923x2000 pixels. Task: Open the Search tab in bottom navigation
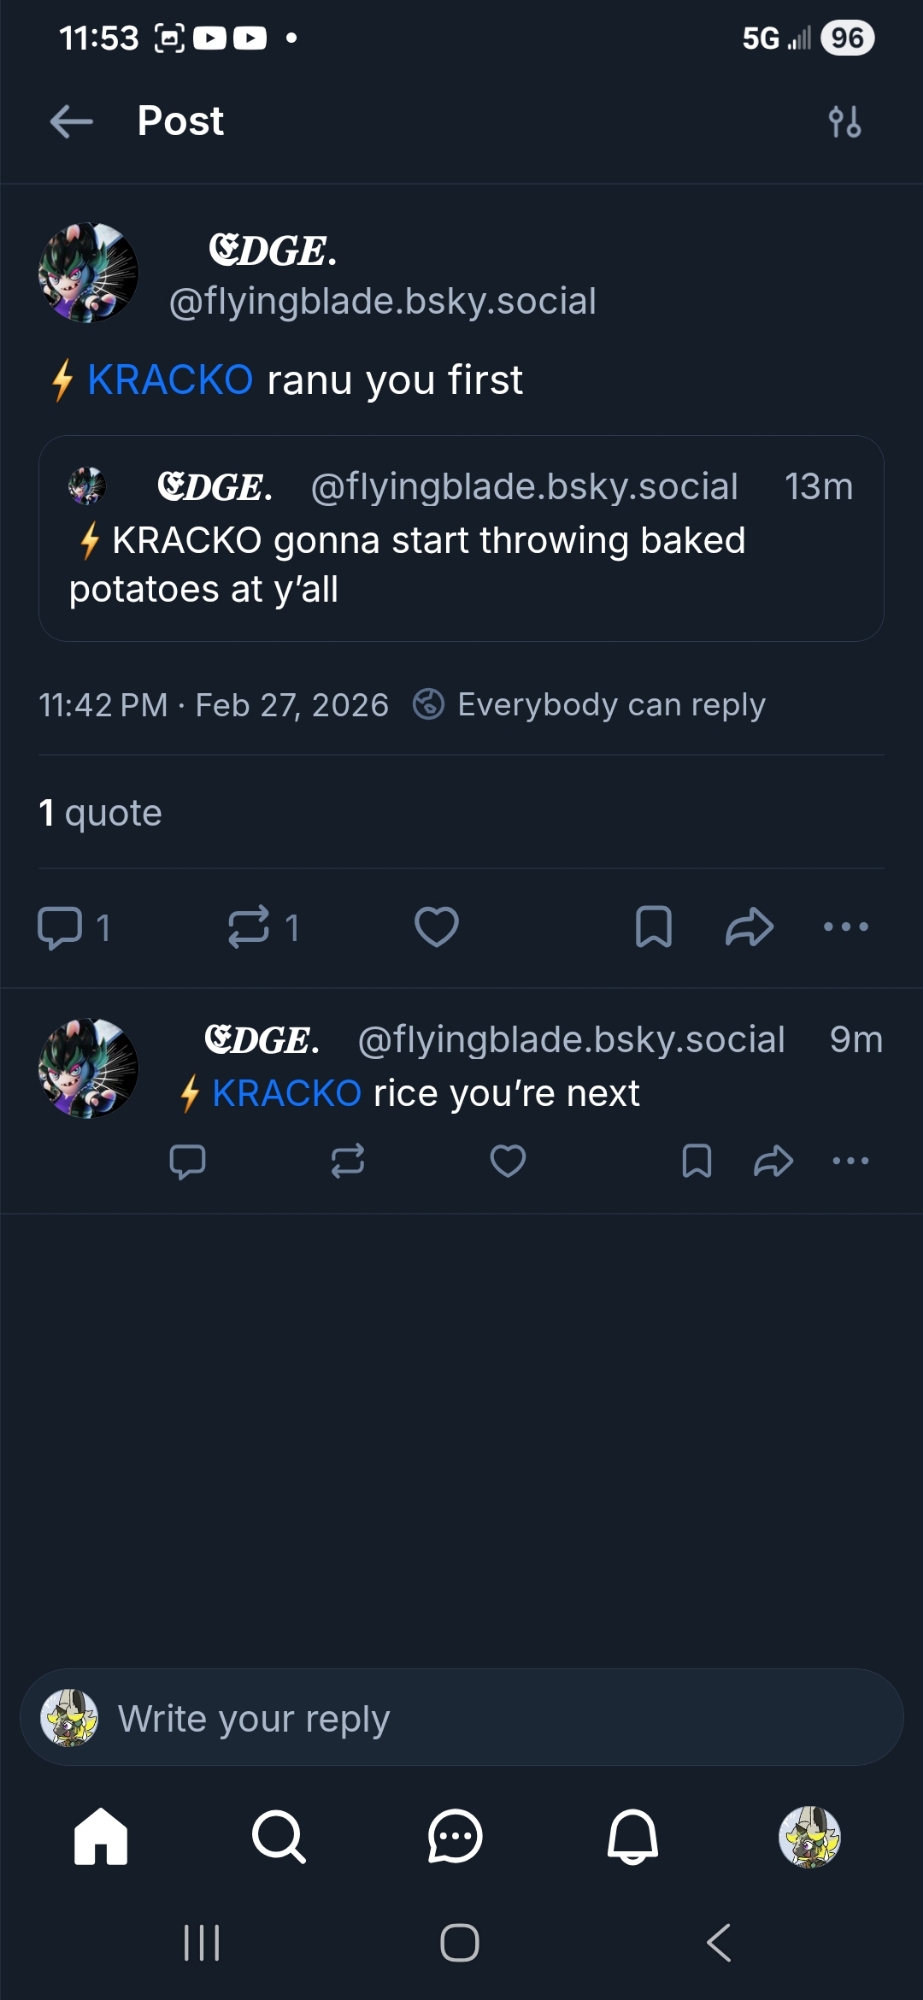coord(278,1837)
